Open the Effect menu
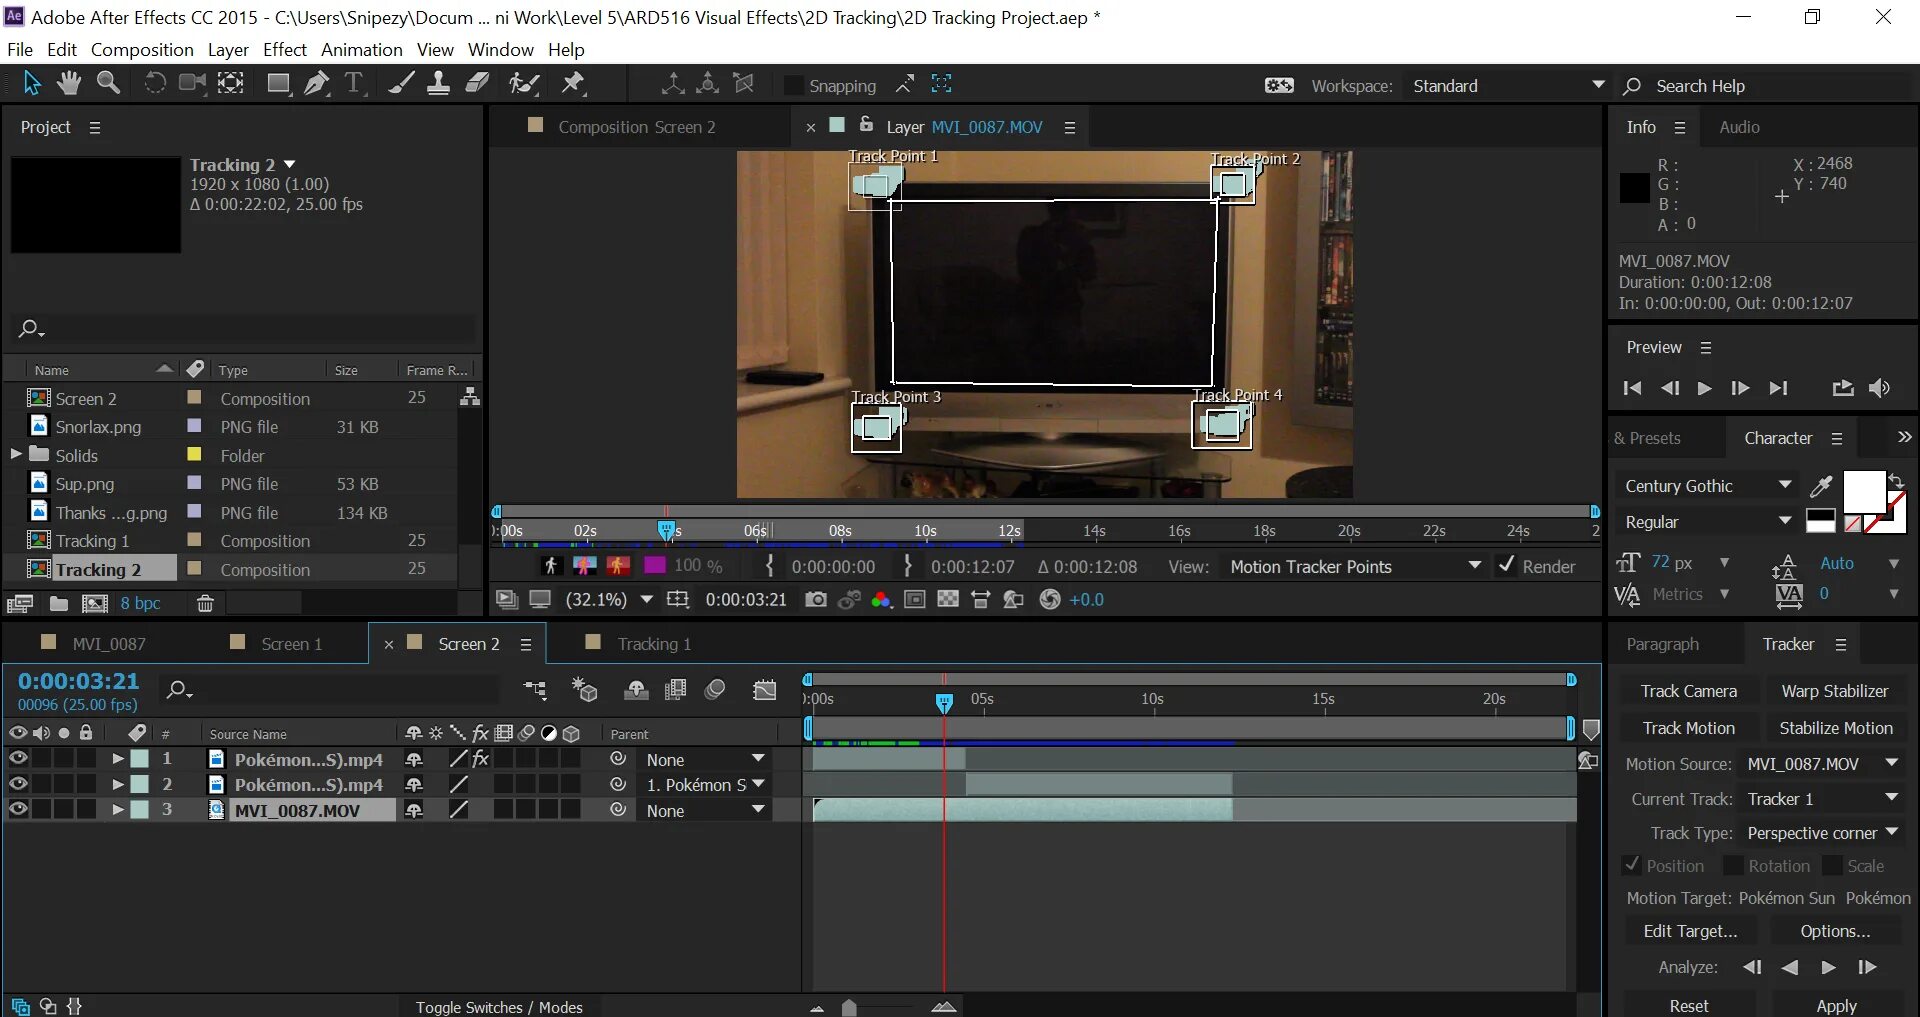The width and height of the screenshot is (1920, 1017). click(x=285, y=49)
